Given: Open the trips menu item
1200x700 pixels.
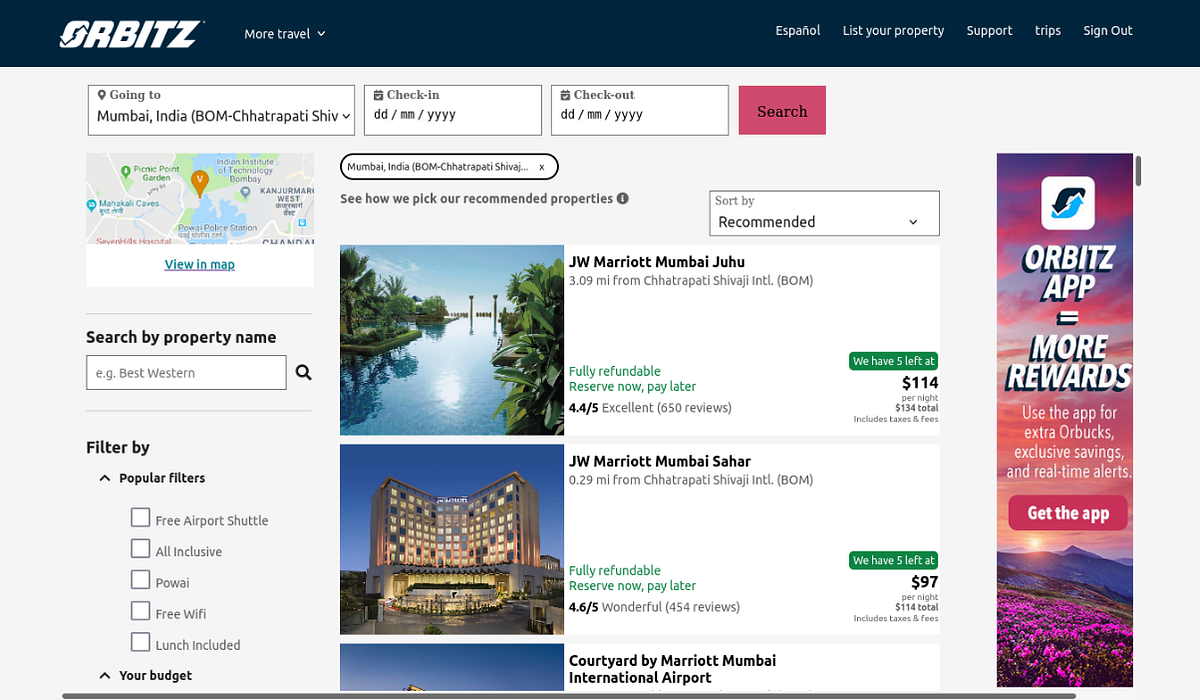Looking at the screenshot, I should 1048,31.
